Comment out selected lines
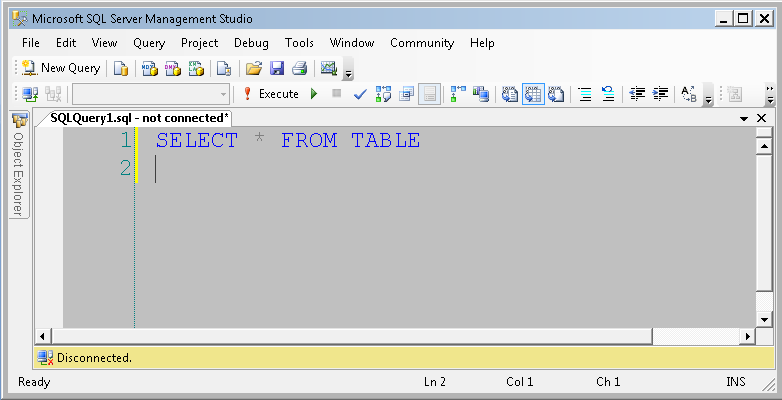The image size is (782, 400). (x=585, y=94)
